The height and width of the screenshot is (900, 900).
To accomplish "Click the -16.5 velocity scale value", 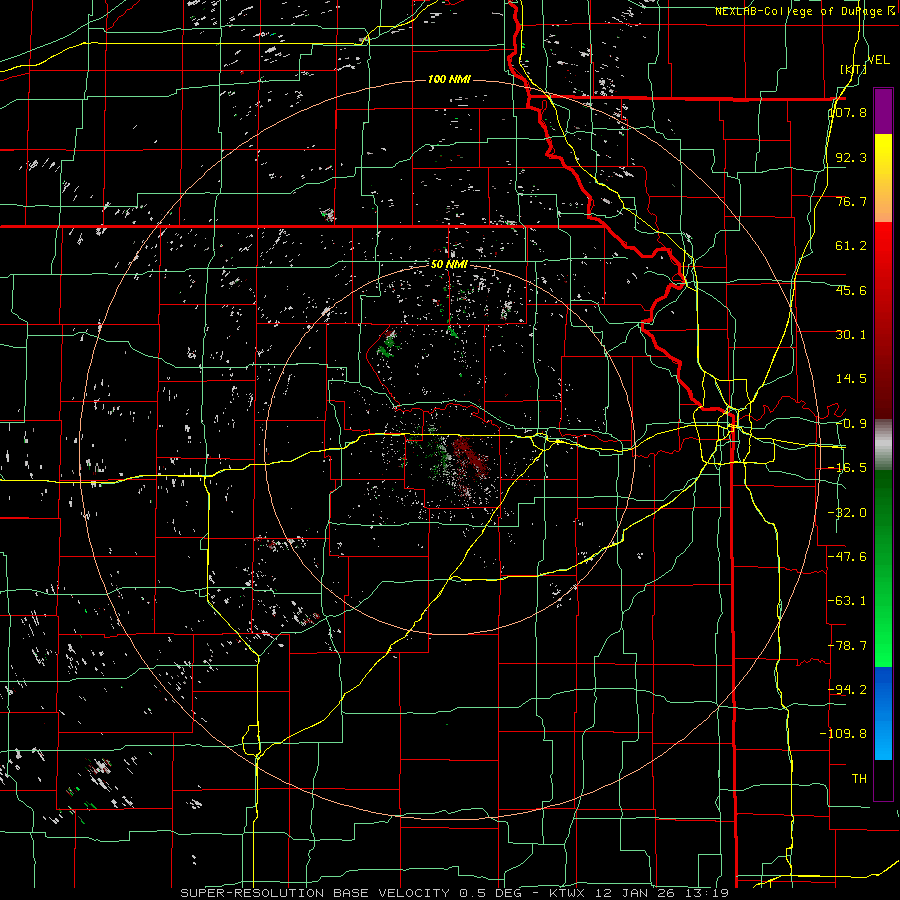I will point(848,468).
